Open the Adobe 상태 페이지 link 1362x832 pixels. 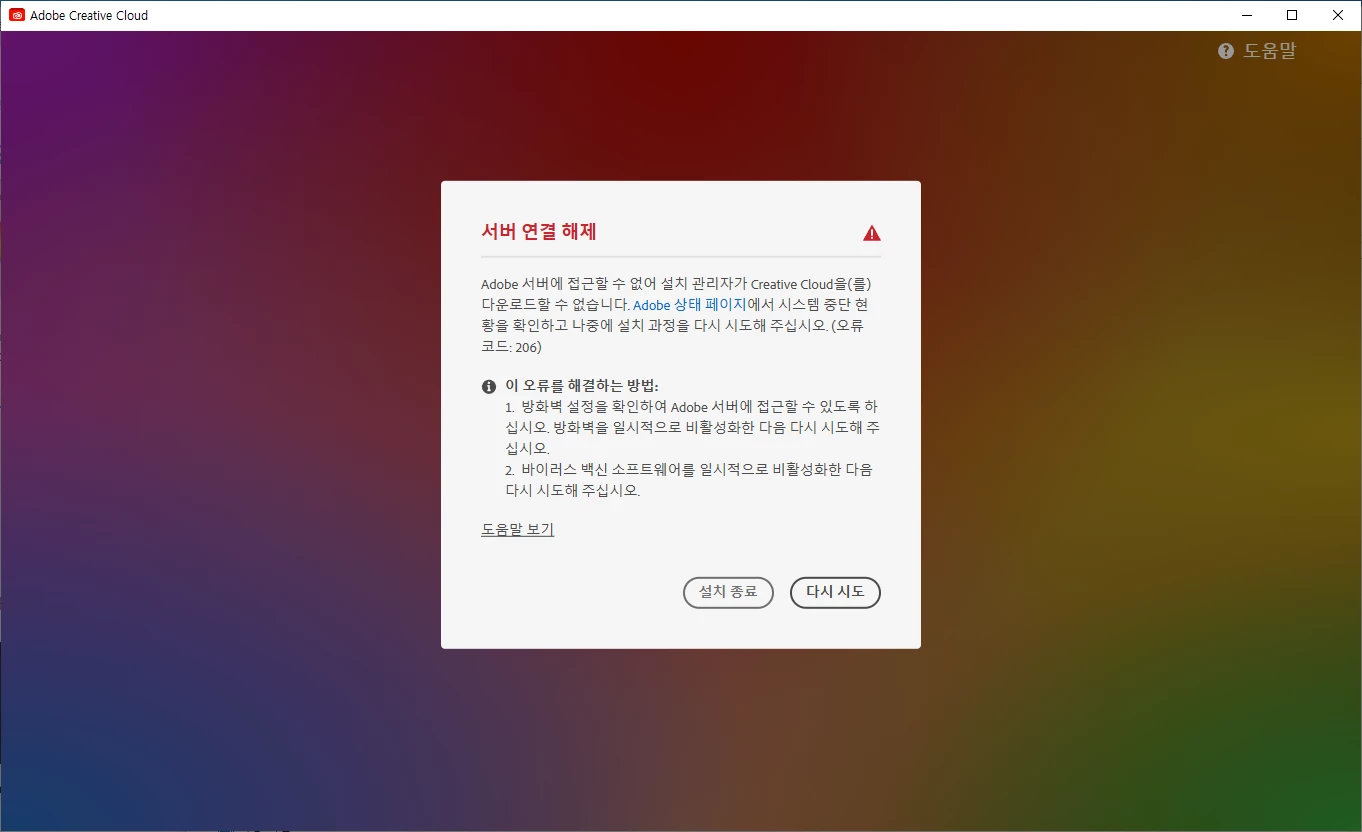point(690,305)
